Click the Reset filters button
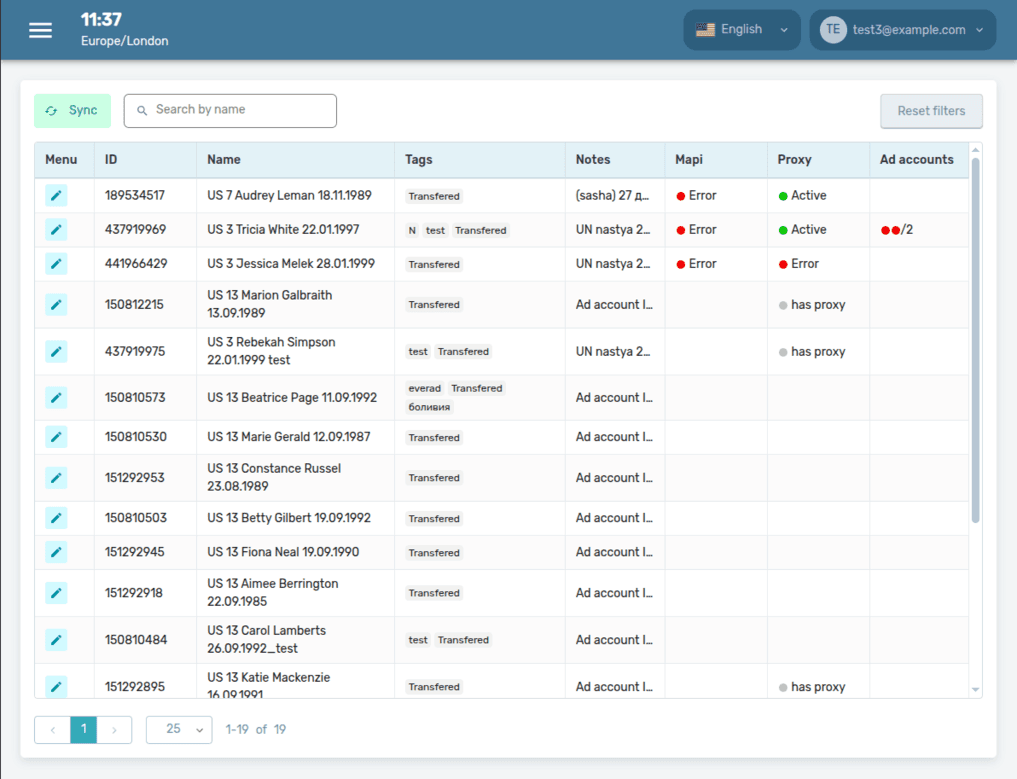The image size is (1017, 779). (x=931, y=111)
